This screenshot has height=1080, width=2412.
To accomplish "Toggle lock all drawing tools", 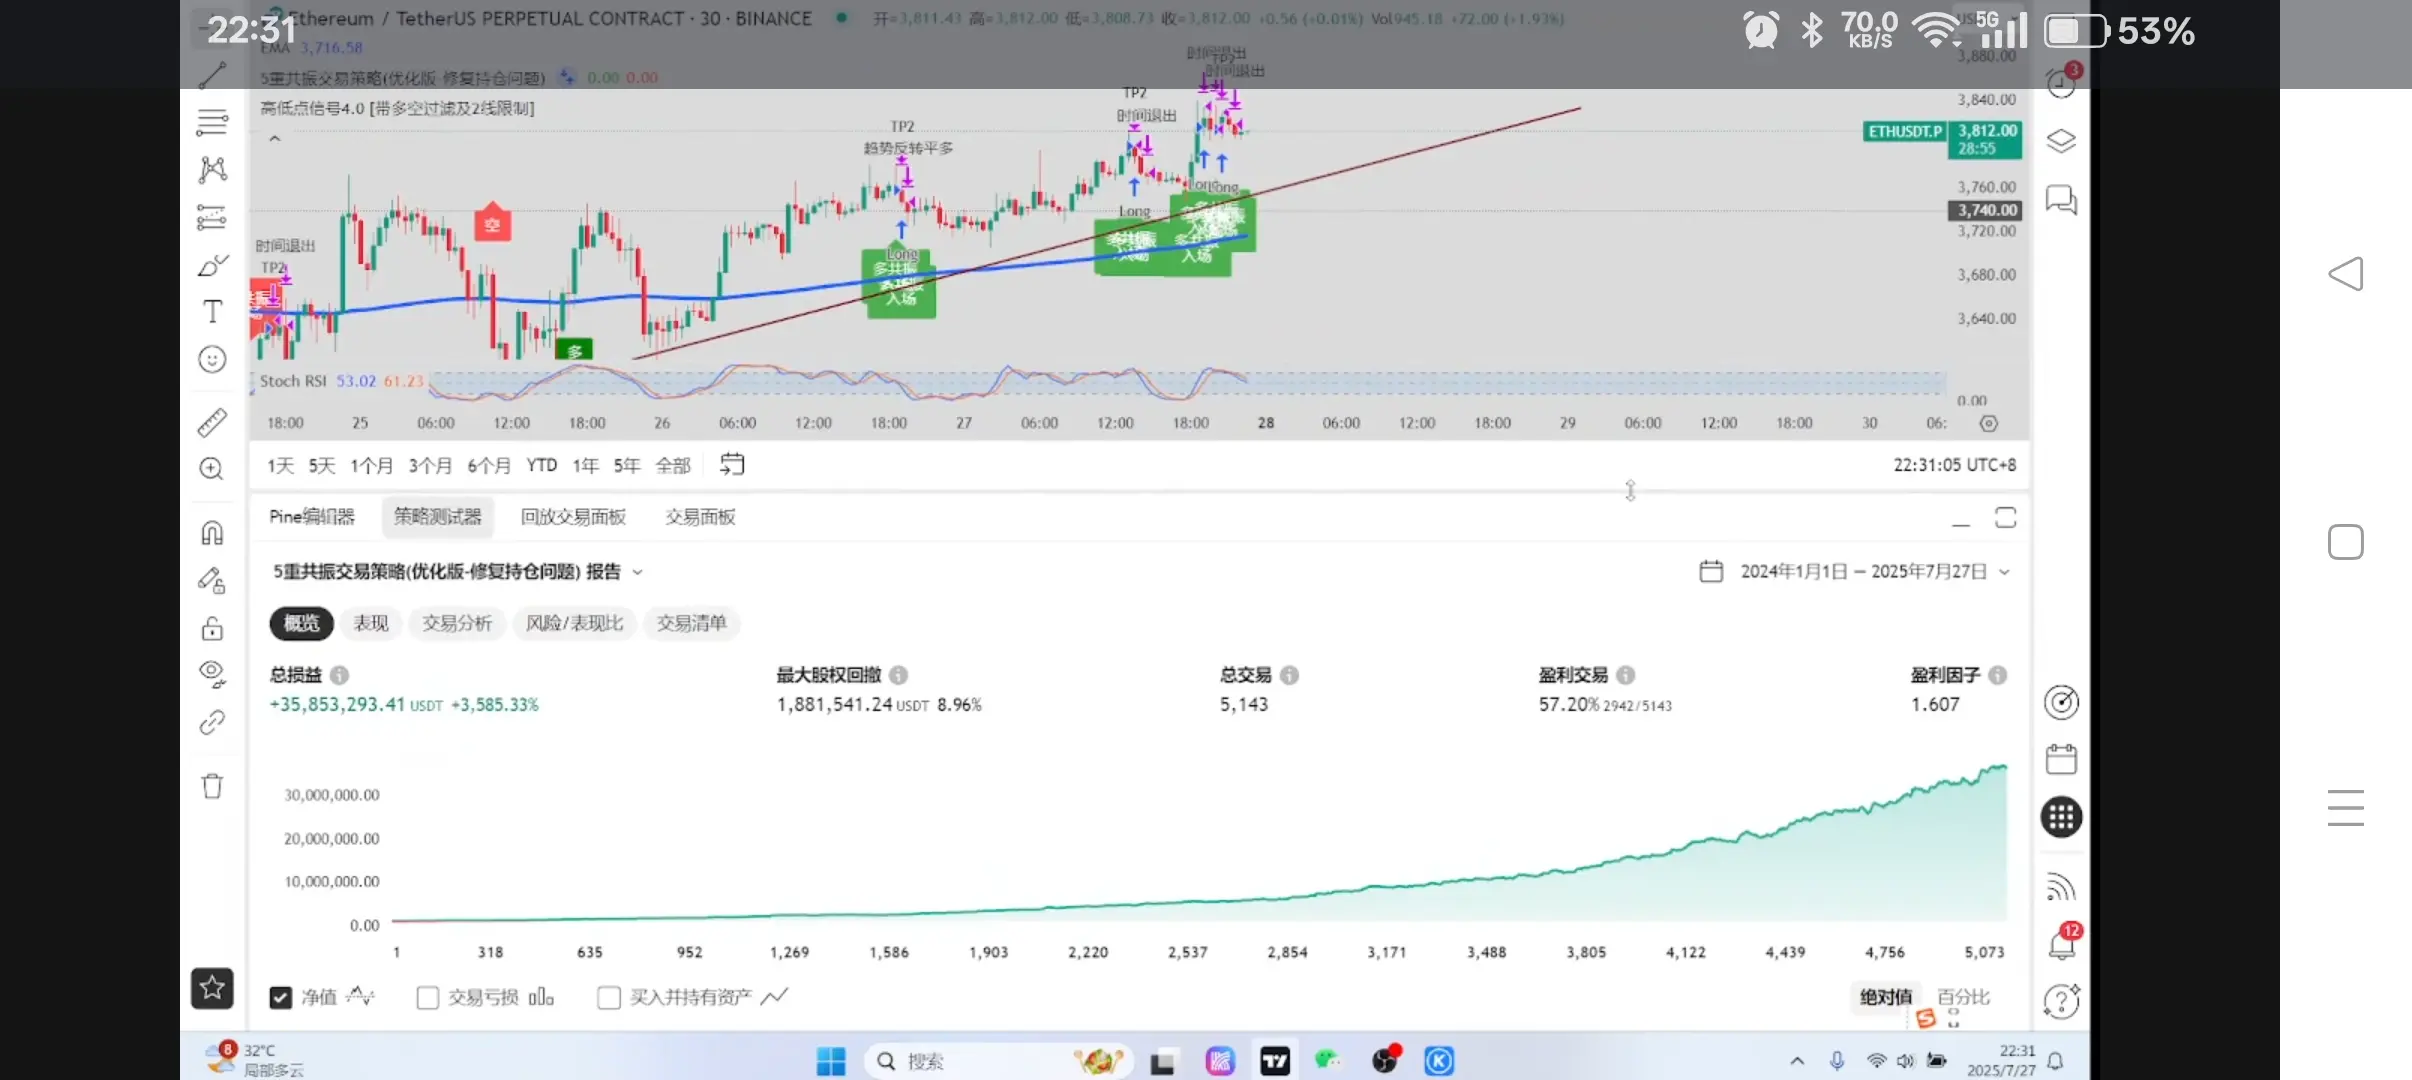I will (x=212, y=628).
